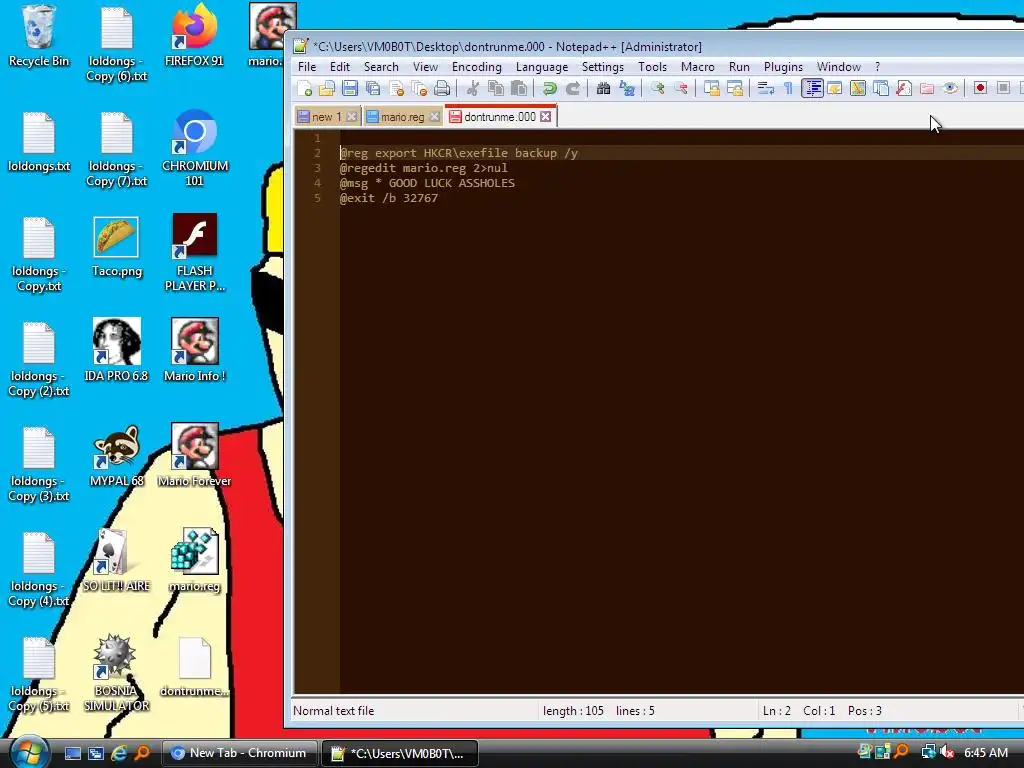Click the muted volume tray icon
The height and width of the screenshot is (768, 1024).
click(x=947, y=752)
